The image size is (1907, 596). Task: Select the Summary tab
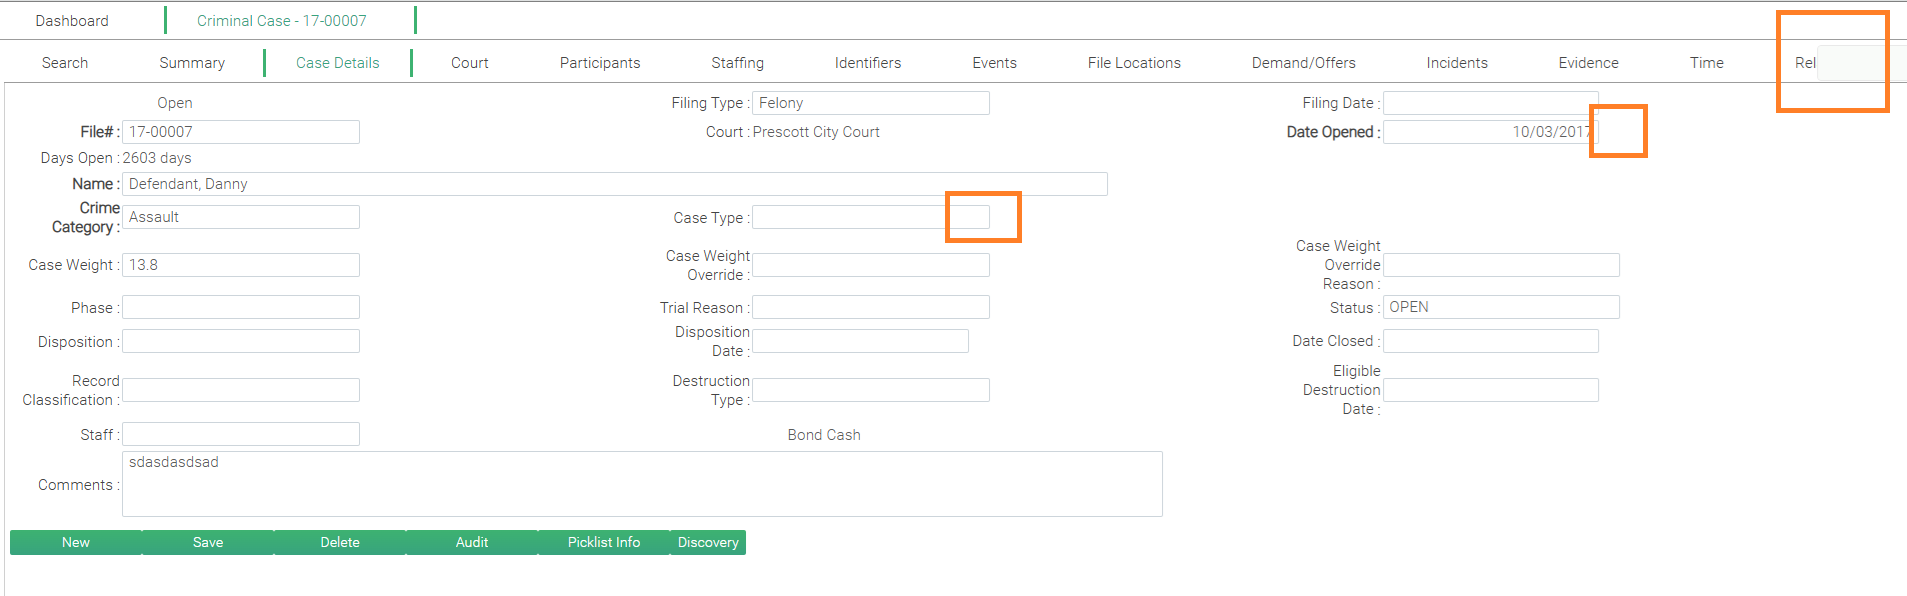tap(192, 63)
